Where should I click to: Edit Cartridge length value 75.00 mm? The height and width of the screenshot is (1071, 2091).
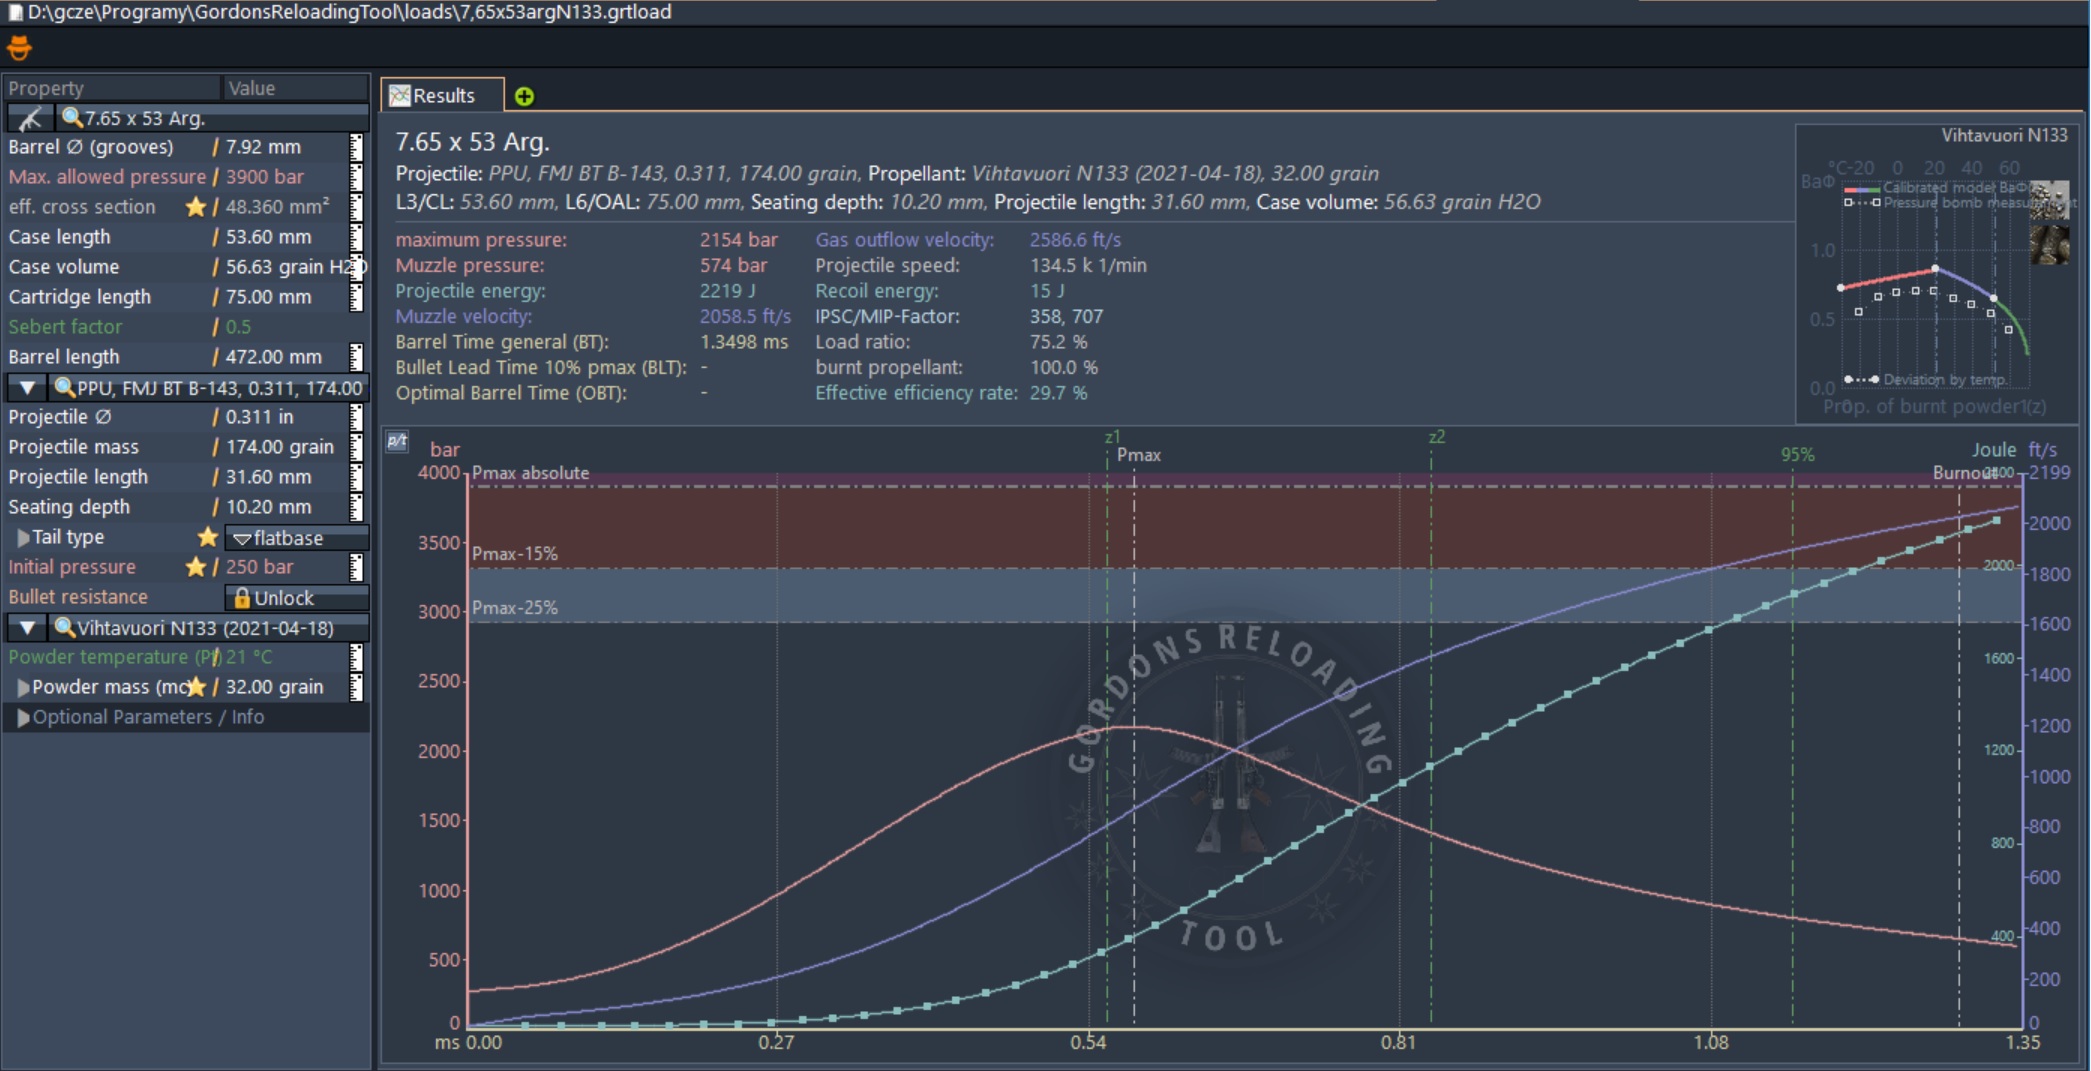[268, 297]
